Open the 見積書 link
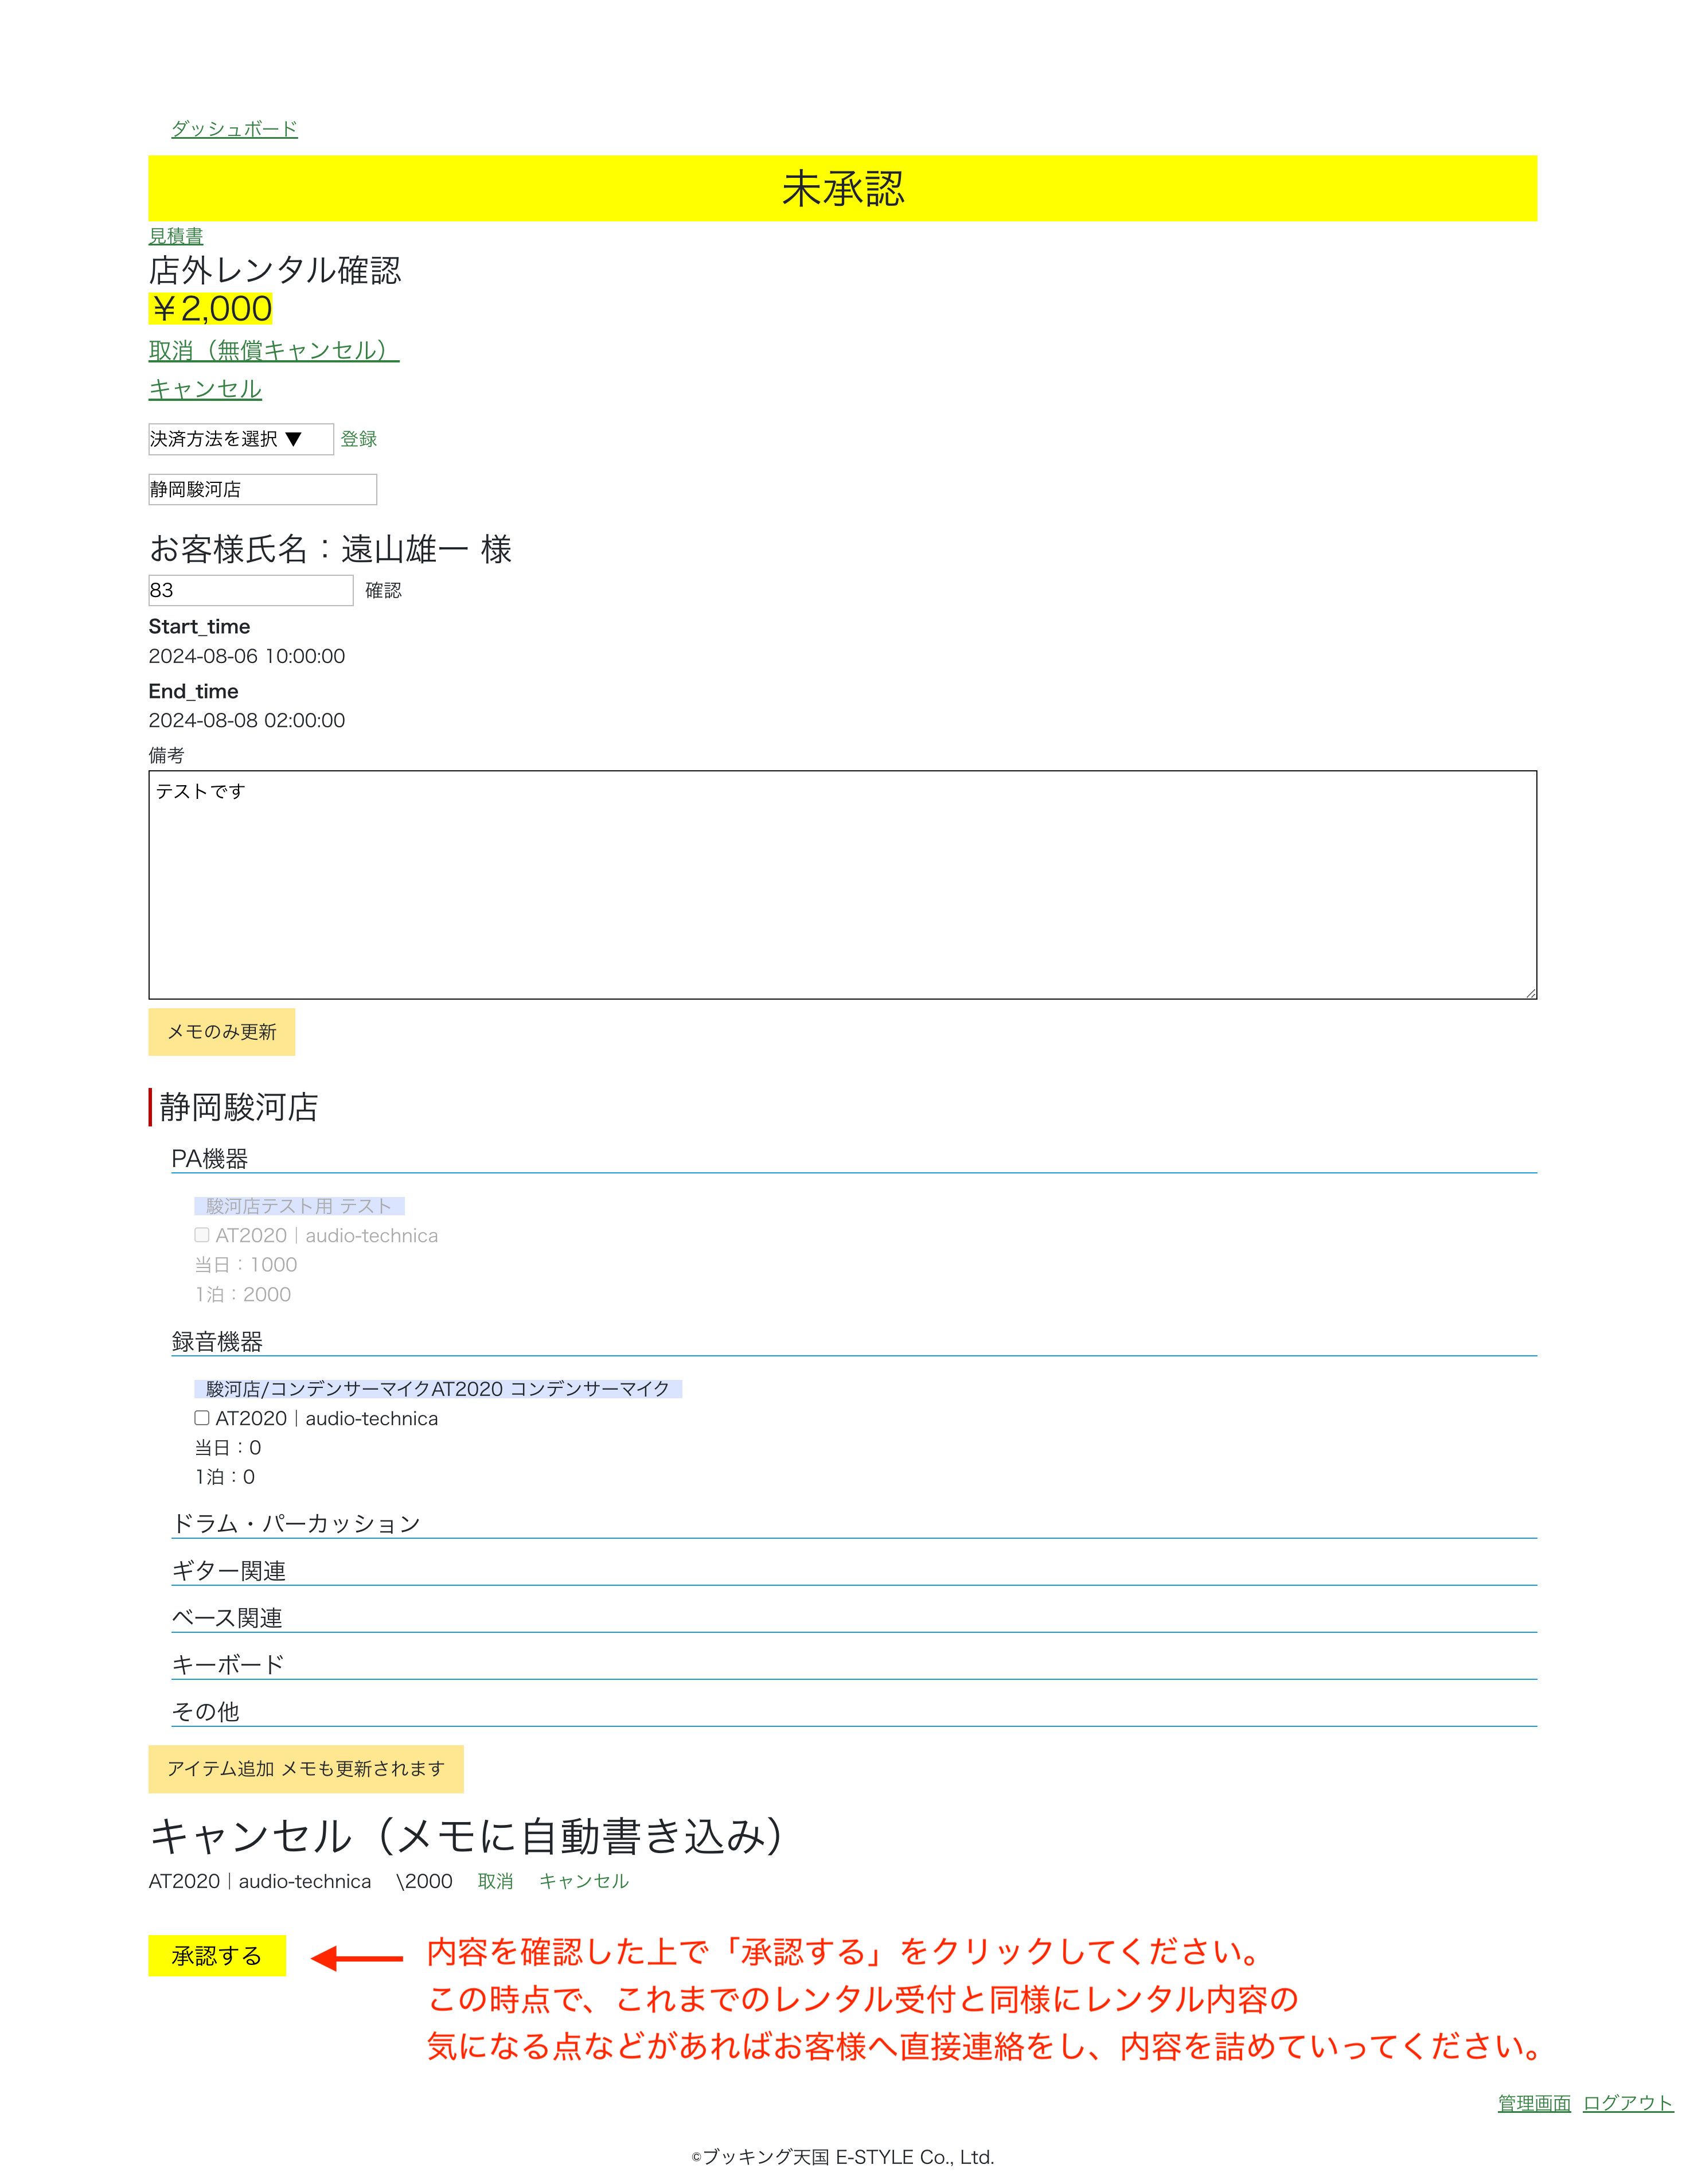Image resolution: width=1686 pixels, height=2184 pixels. pos(176,236)
